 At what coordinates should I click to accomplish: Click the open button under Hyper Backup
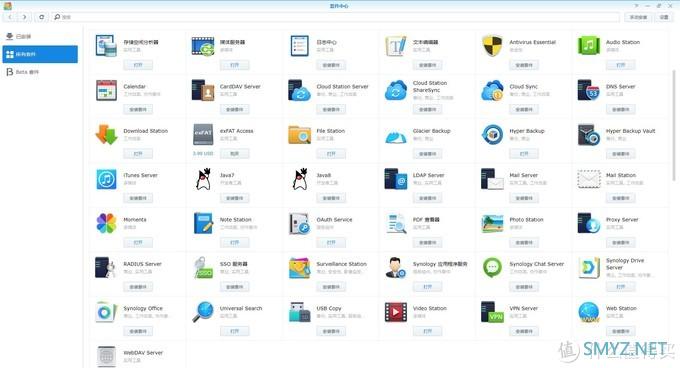coord(524,154)
